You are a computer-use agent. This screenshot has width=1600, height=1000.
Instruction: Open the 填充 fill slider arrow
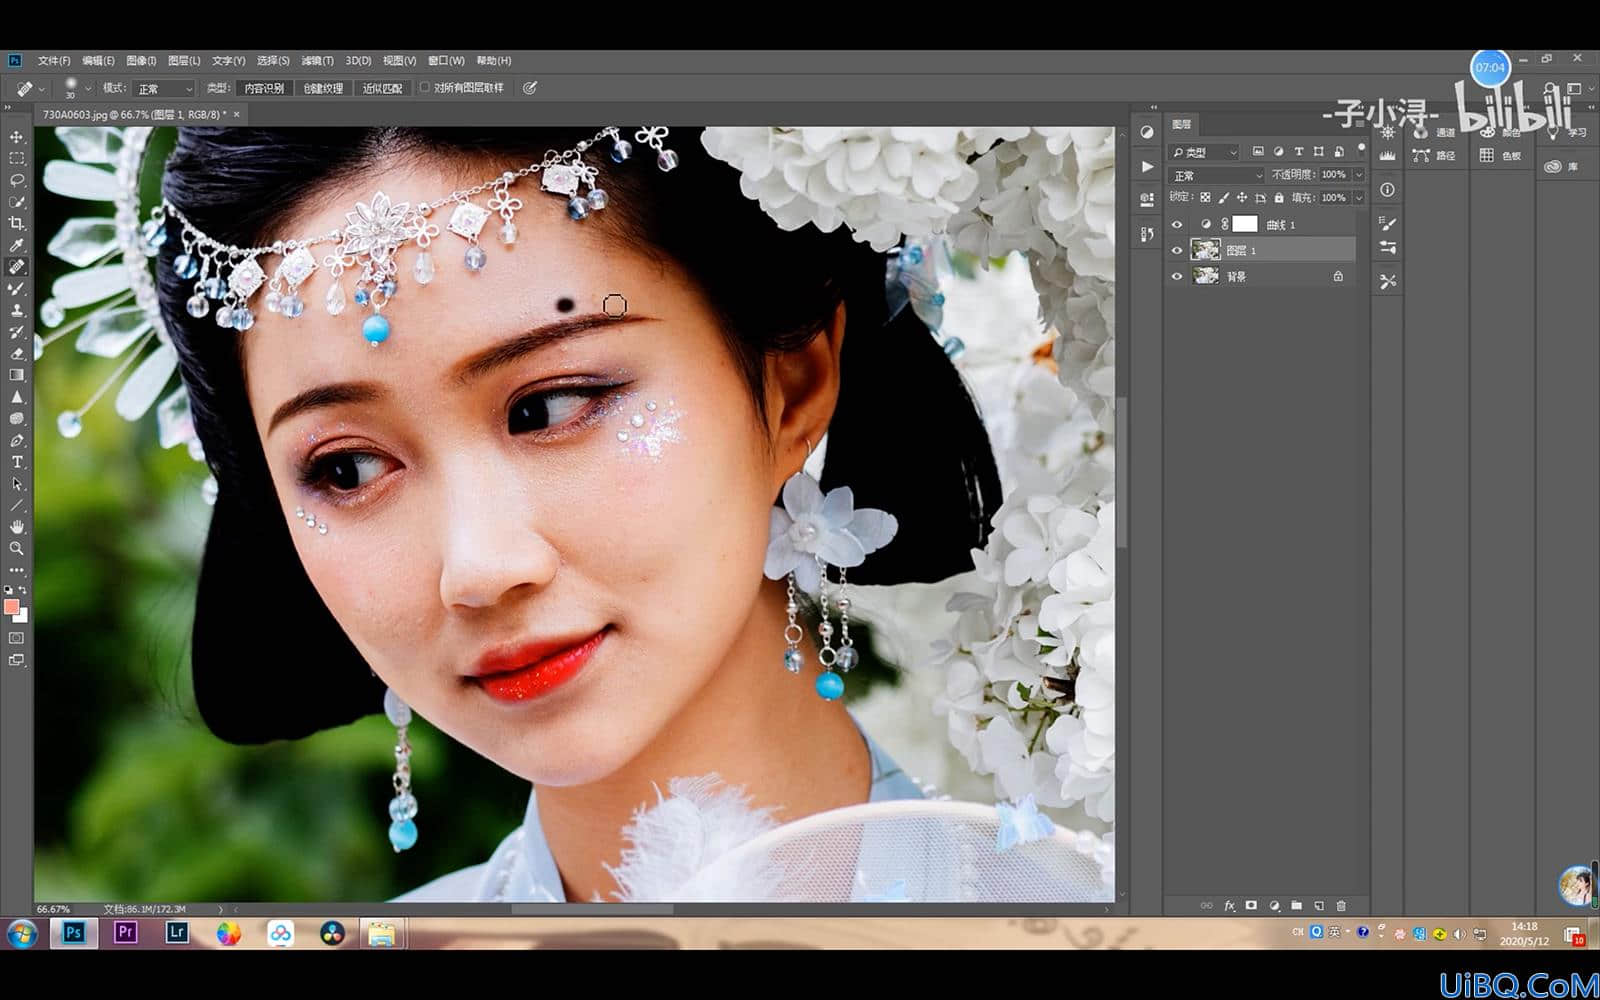point(1358,198)
